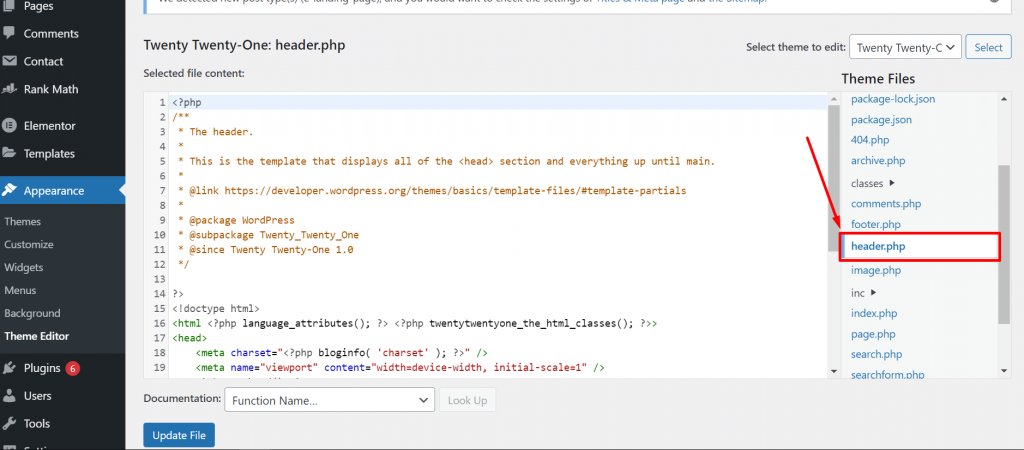Open Menus submenu item
Screen dimensions: 1024x450
coord(20,290)
